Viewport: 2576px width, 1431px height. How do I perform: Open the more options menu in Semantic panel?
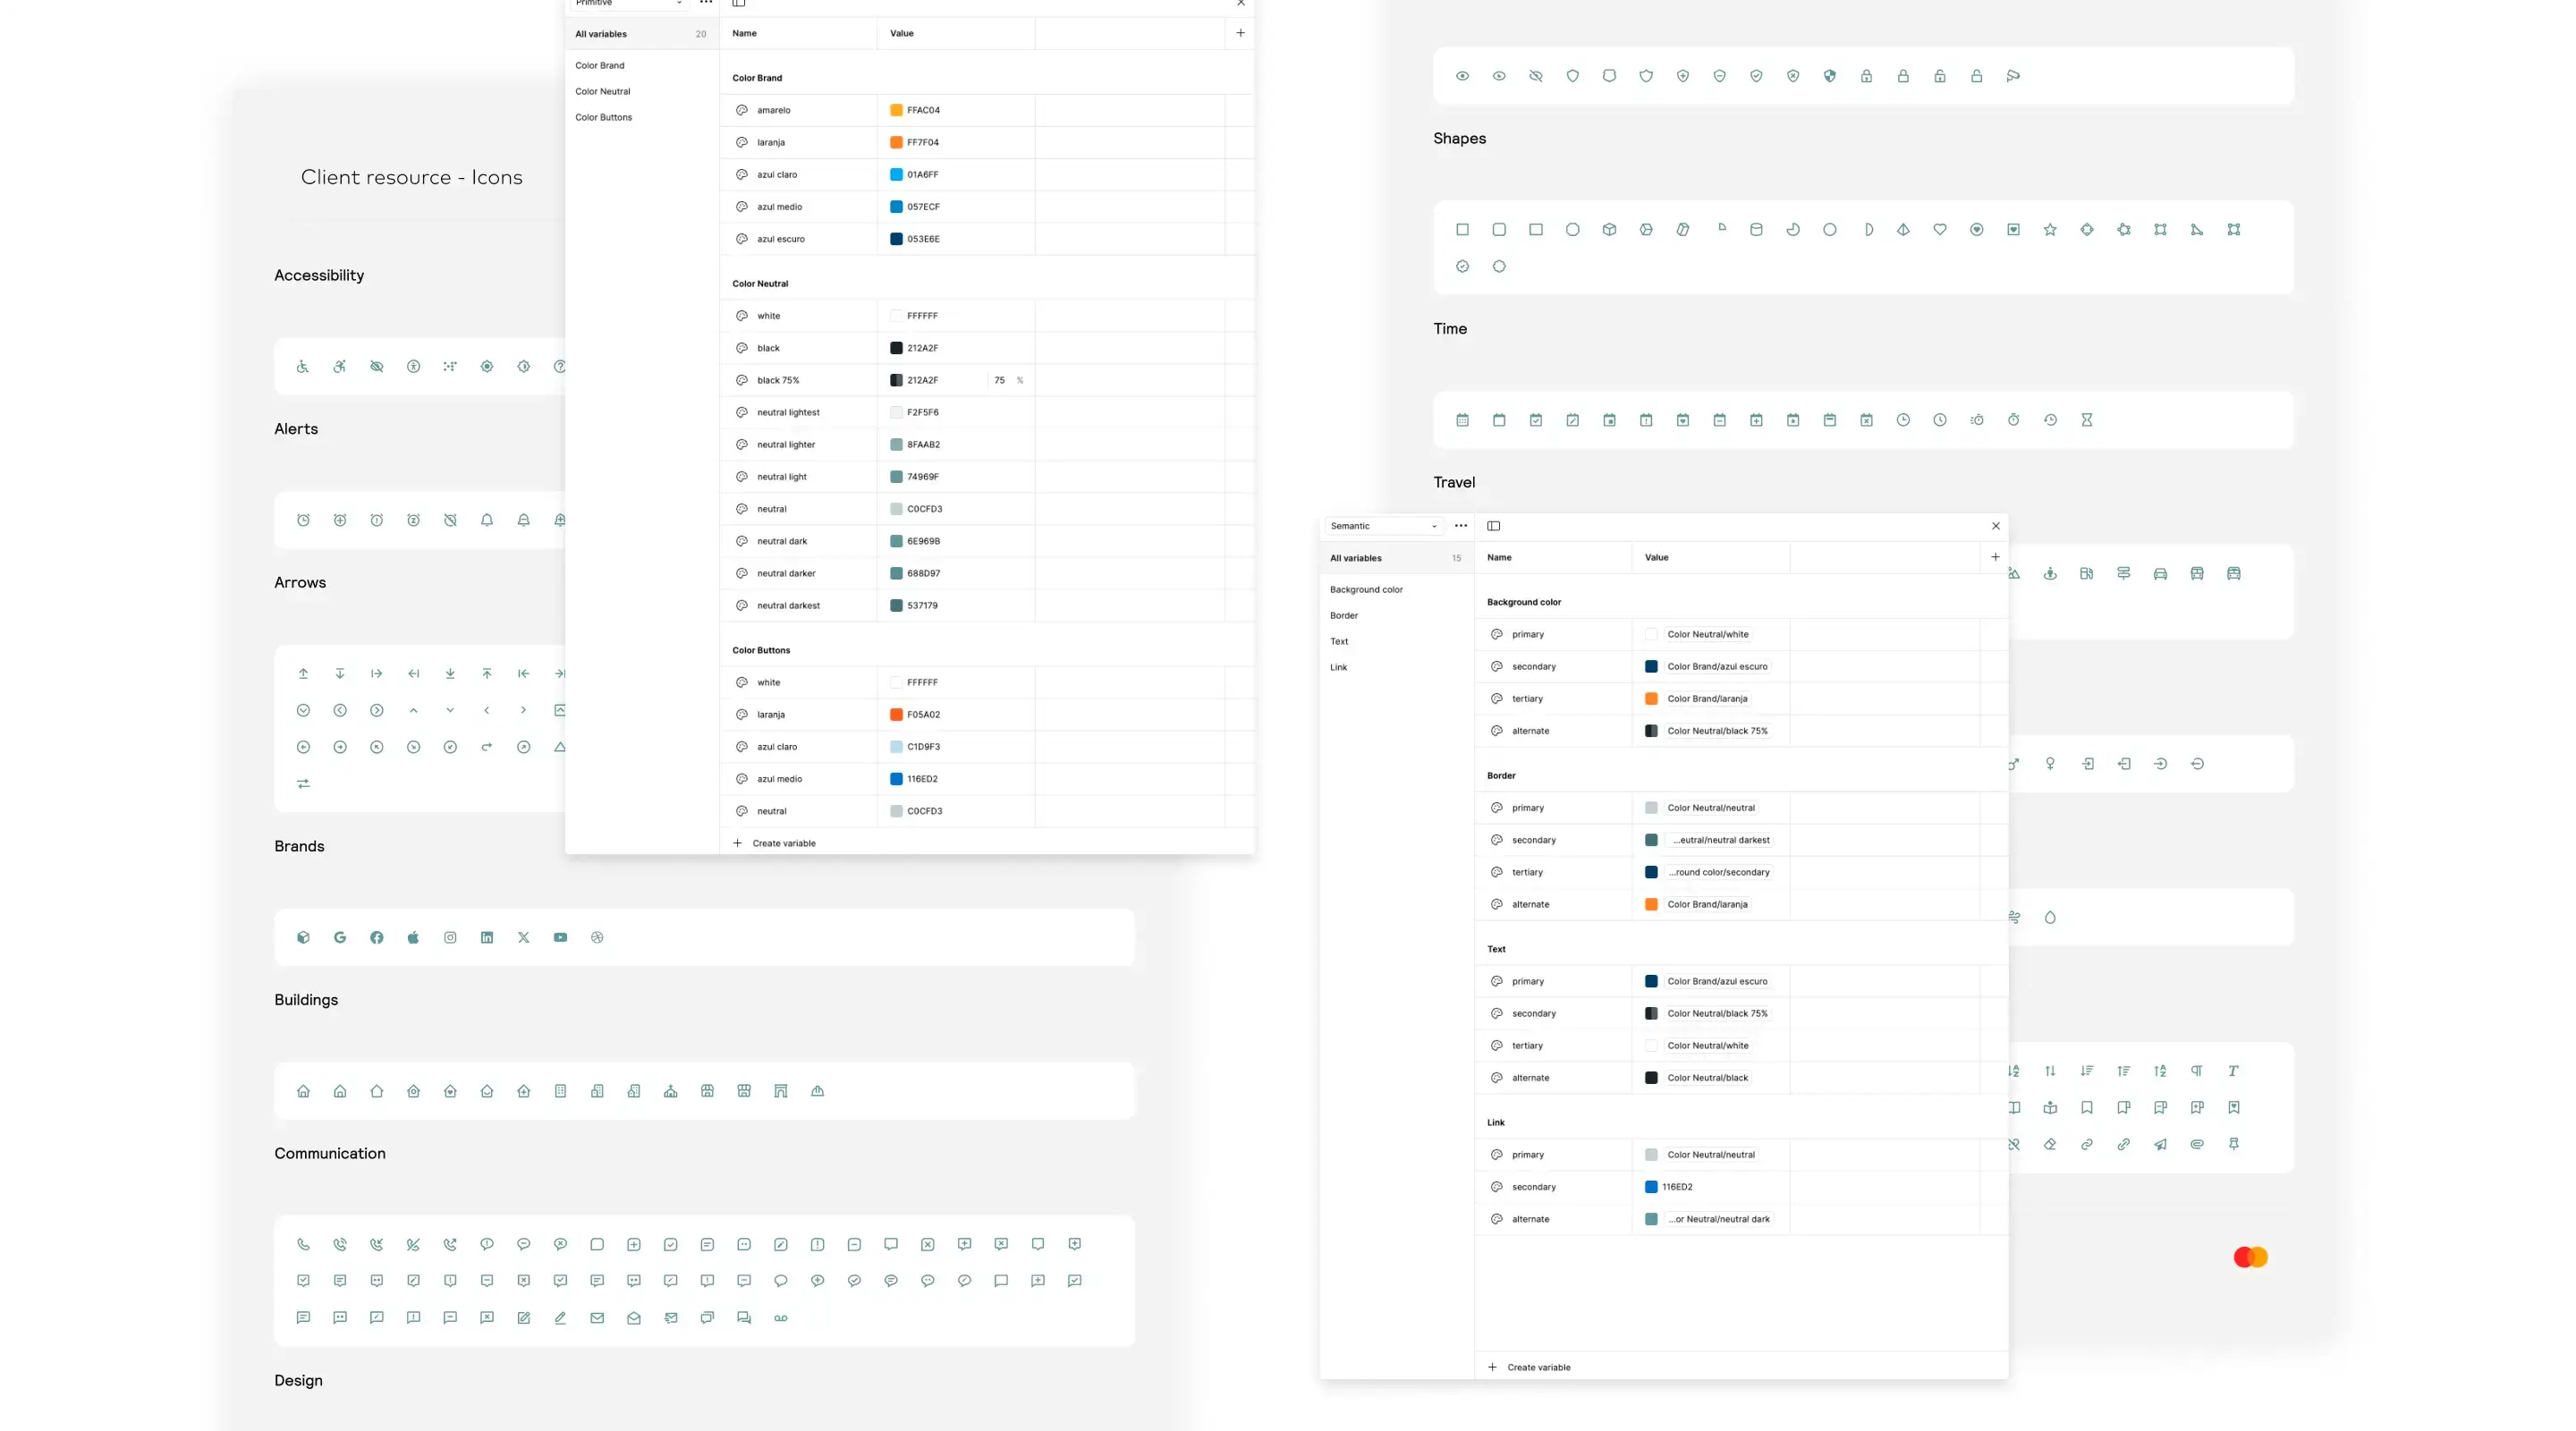(x=1461, y=526)
